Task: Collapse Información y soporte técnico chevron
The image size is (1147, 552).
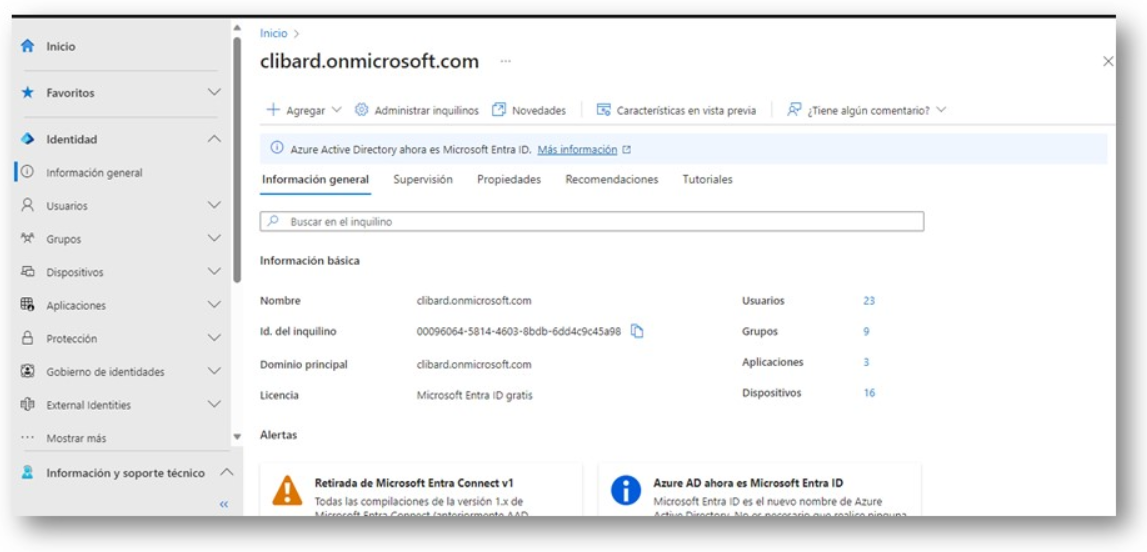Action: pyautogui.click(x=227, y=472)
